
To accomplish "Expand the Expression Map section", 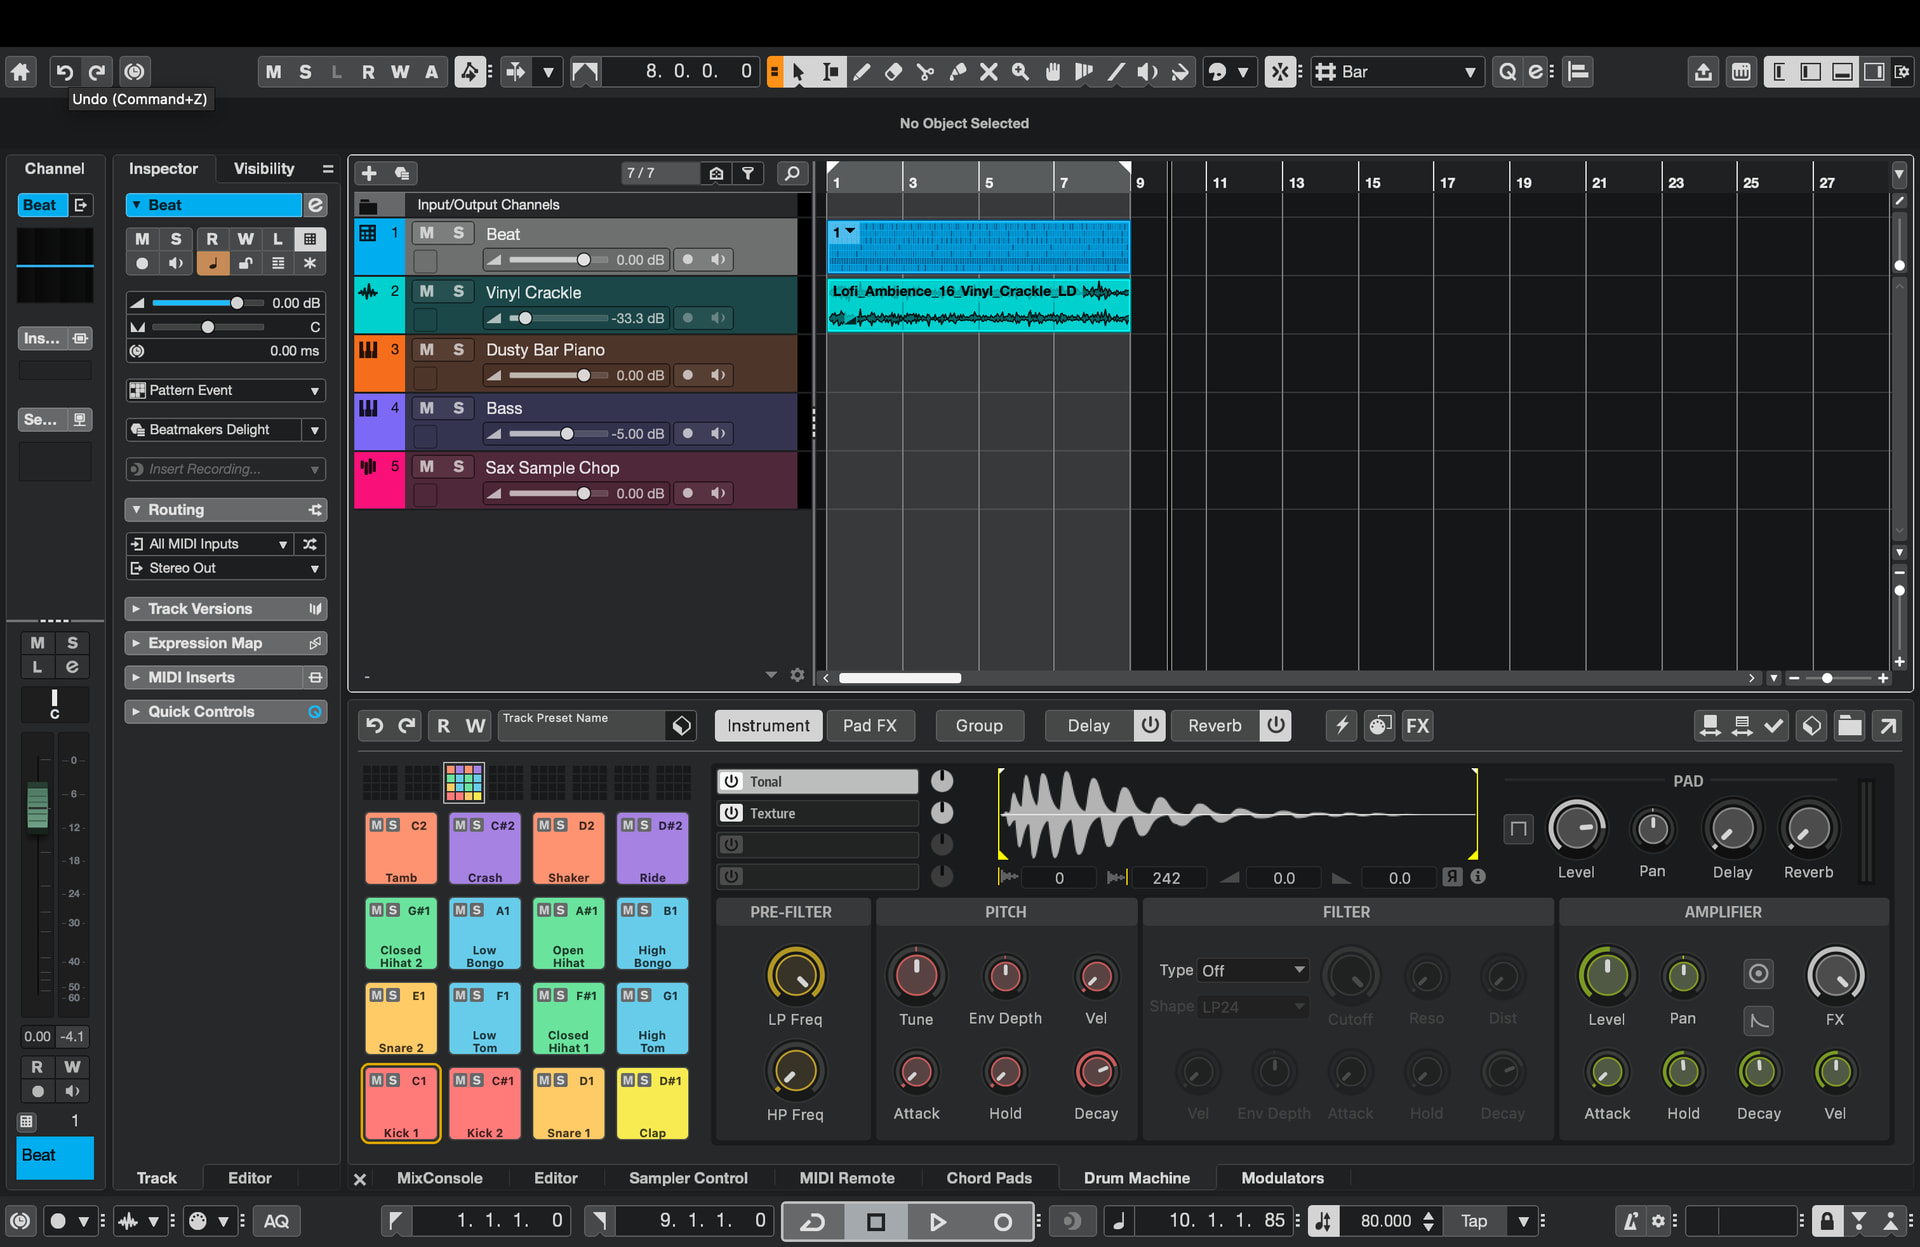I will (x=226, y=643).
